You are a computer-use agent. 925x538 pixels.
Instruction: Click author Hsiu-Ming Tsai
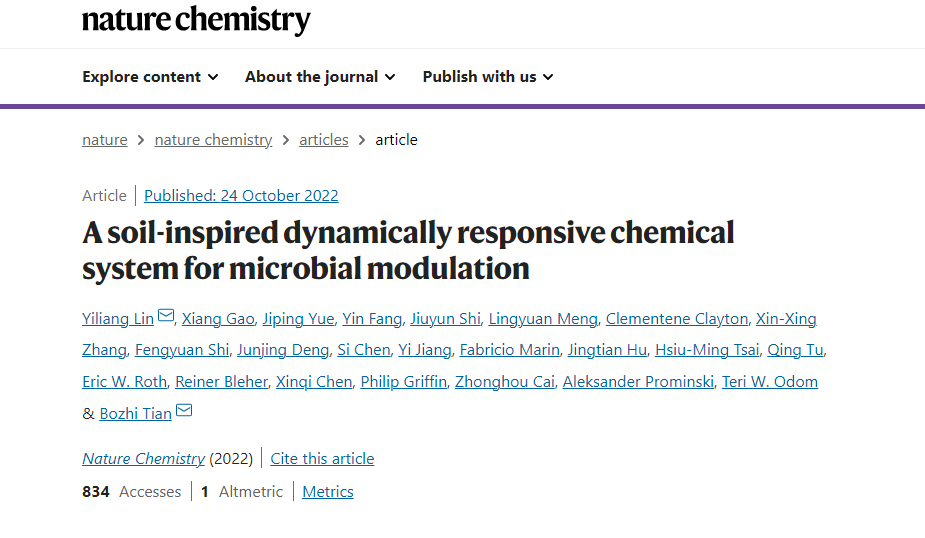(707, 350)
